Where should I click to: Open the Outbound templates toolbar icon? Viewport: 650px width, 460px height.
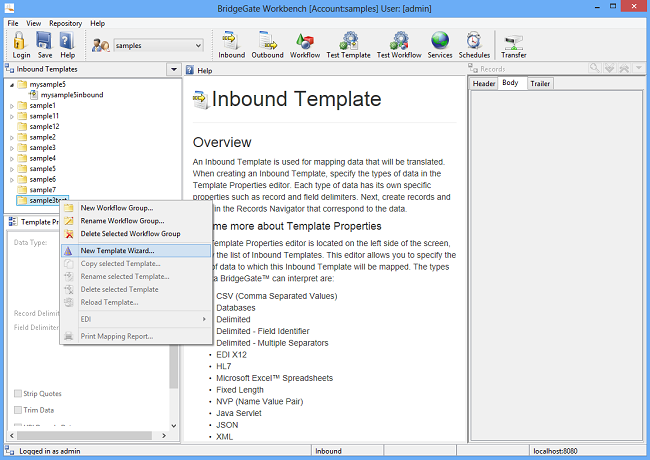267,41
